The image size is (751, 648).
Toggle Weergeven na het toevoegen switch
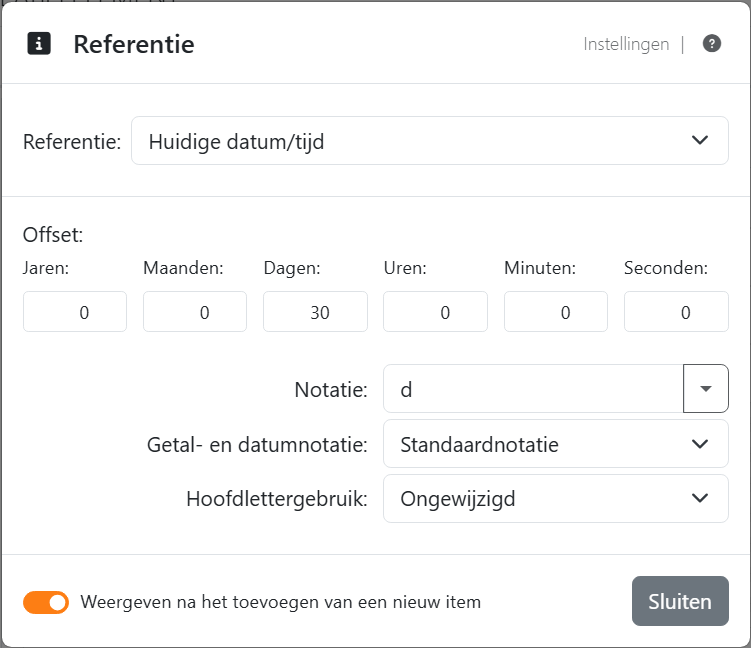tap(46, 602)
